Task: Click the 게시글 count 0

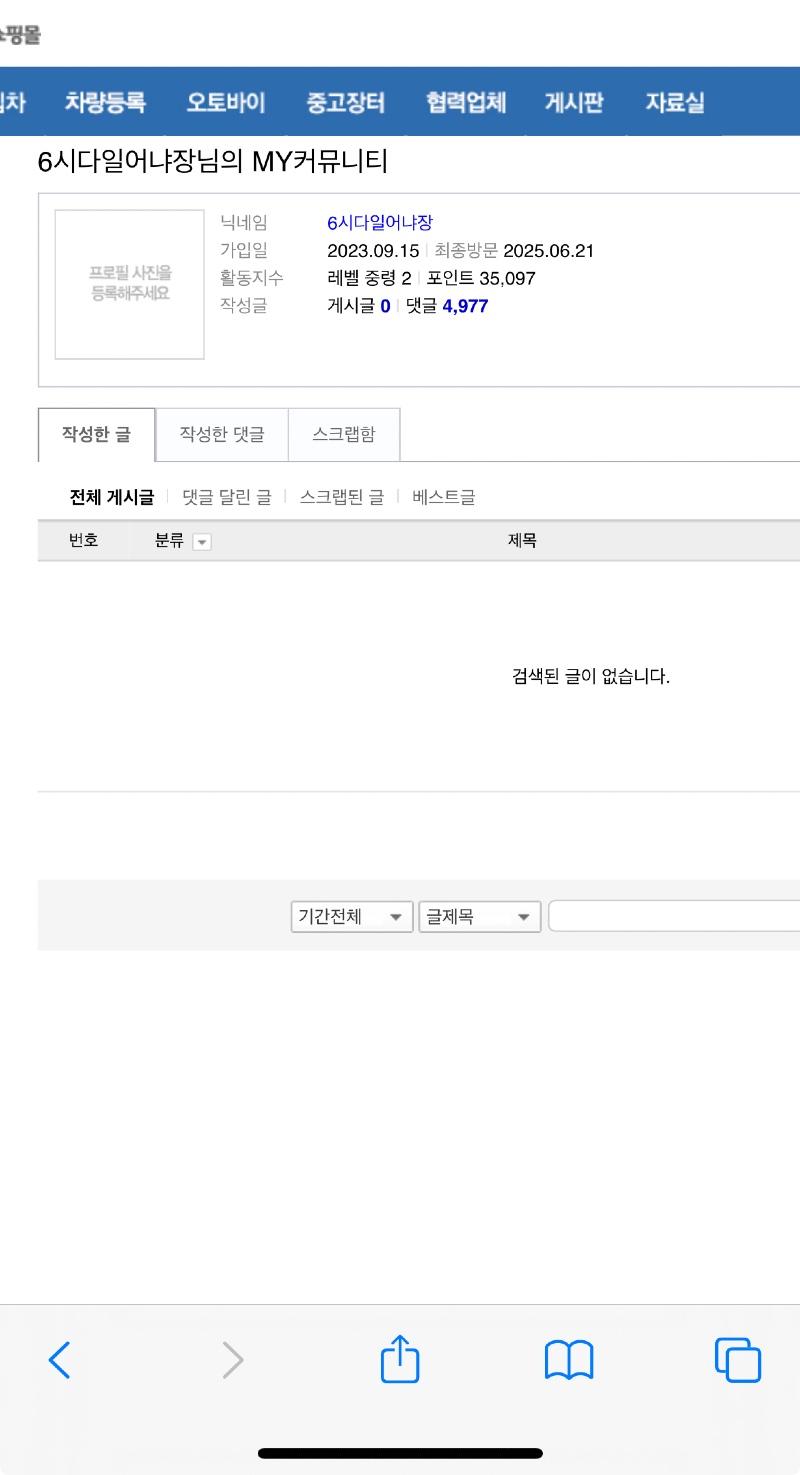Action: click(386, 306)
